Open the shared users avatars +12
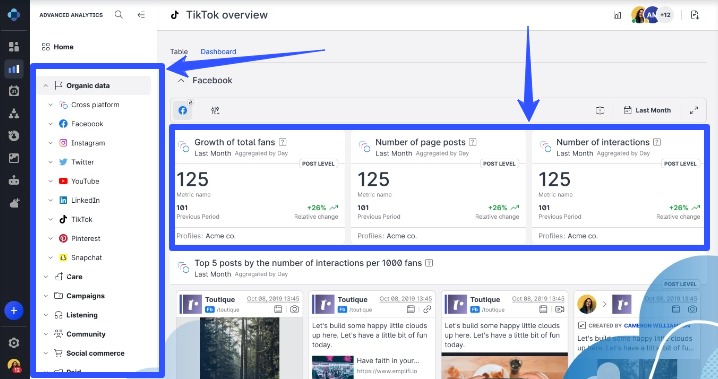 (653, 15)
